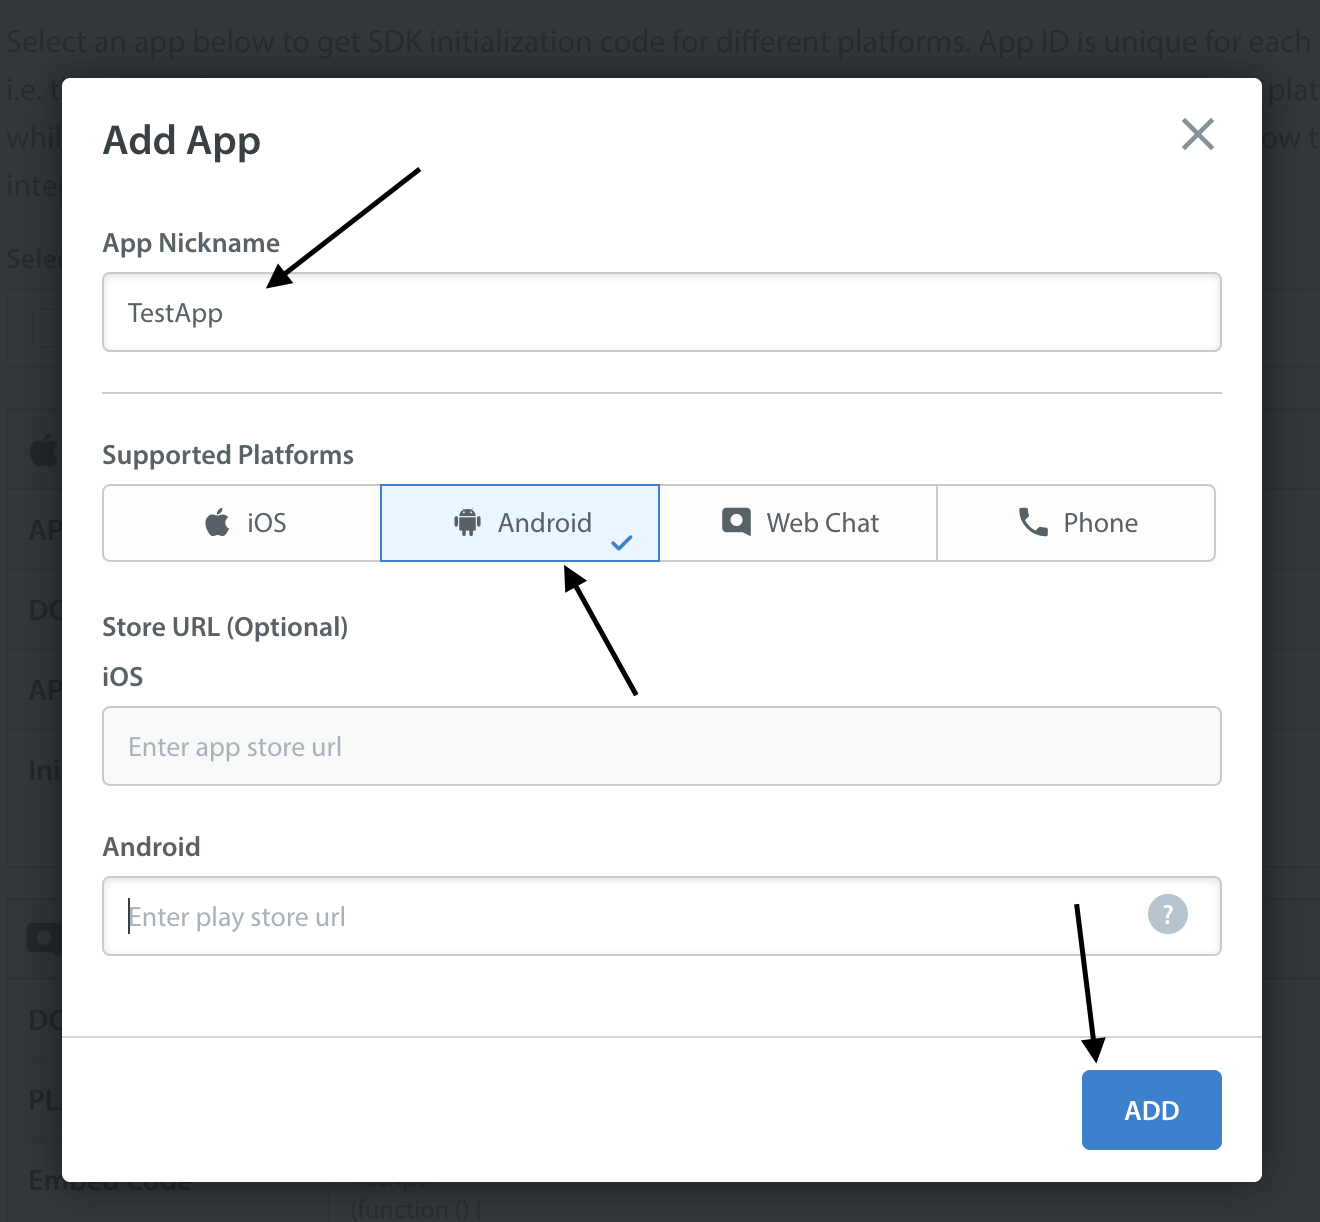
Task: Click the Phone handset icon
Action: click(1033, 522)
